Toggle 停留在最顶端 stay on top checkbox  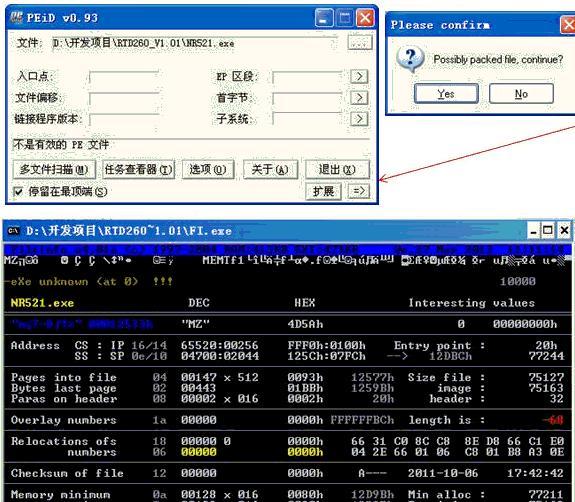[18, 191]
